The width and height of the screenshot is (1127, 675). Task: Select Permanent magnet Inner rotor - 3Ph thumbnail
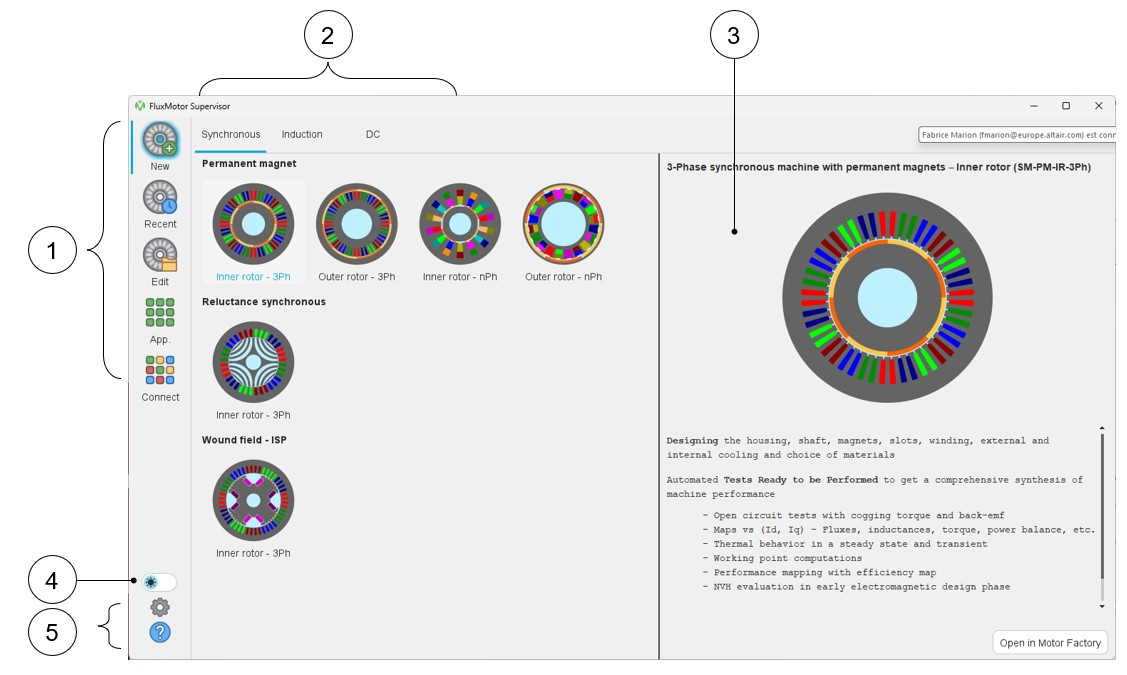point(253,224)
